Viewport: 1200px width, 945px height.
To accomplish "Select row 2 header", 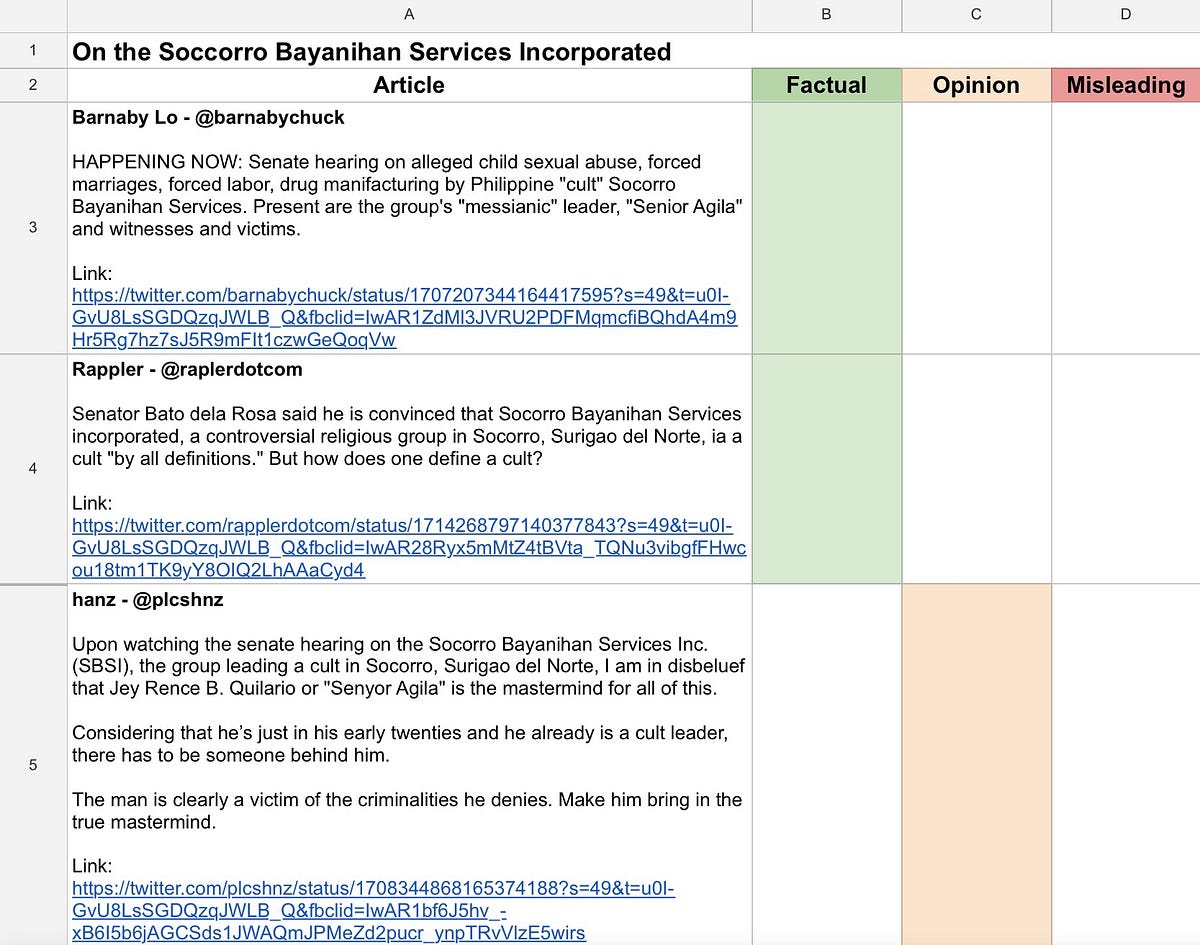I will (33, 85).
